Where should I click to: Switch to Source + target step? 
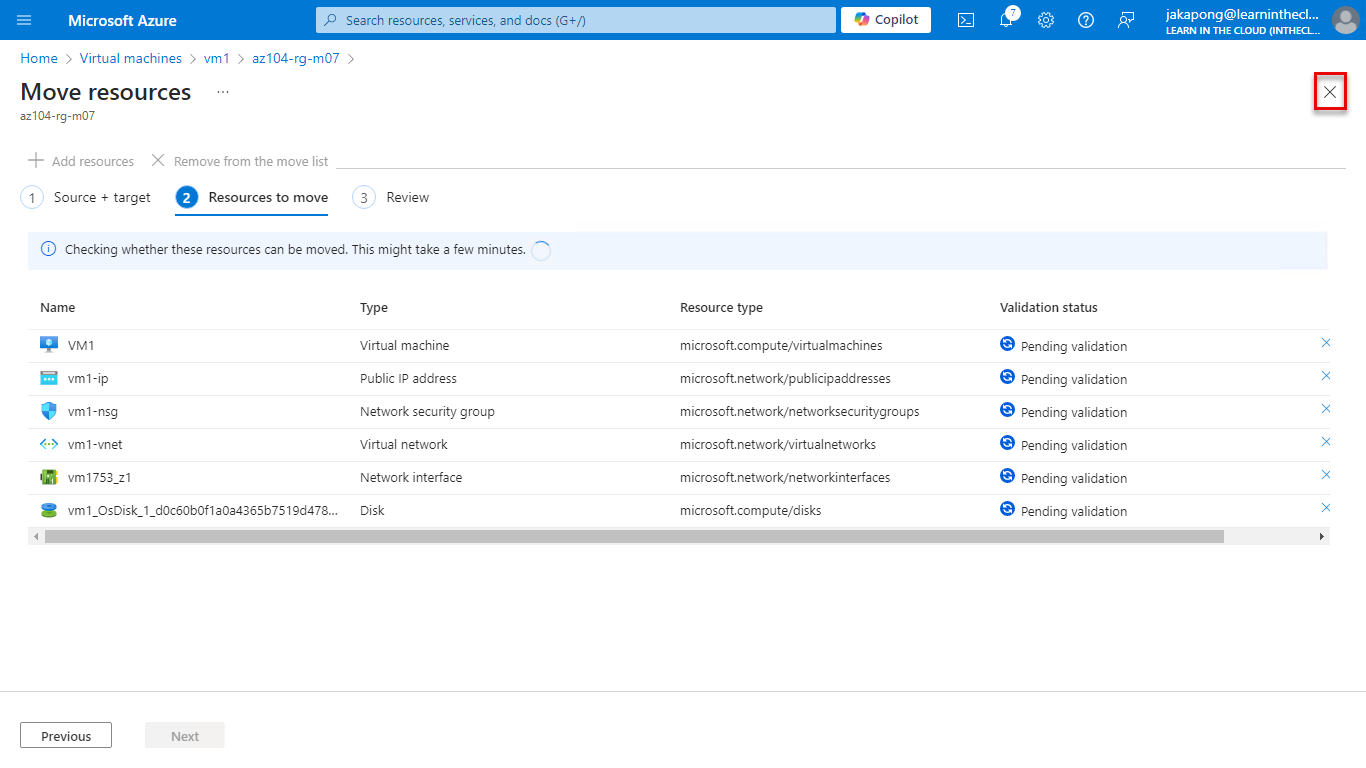[86, 198]
